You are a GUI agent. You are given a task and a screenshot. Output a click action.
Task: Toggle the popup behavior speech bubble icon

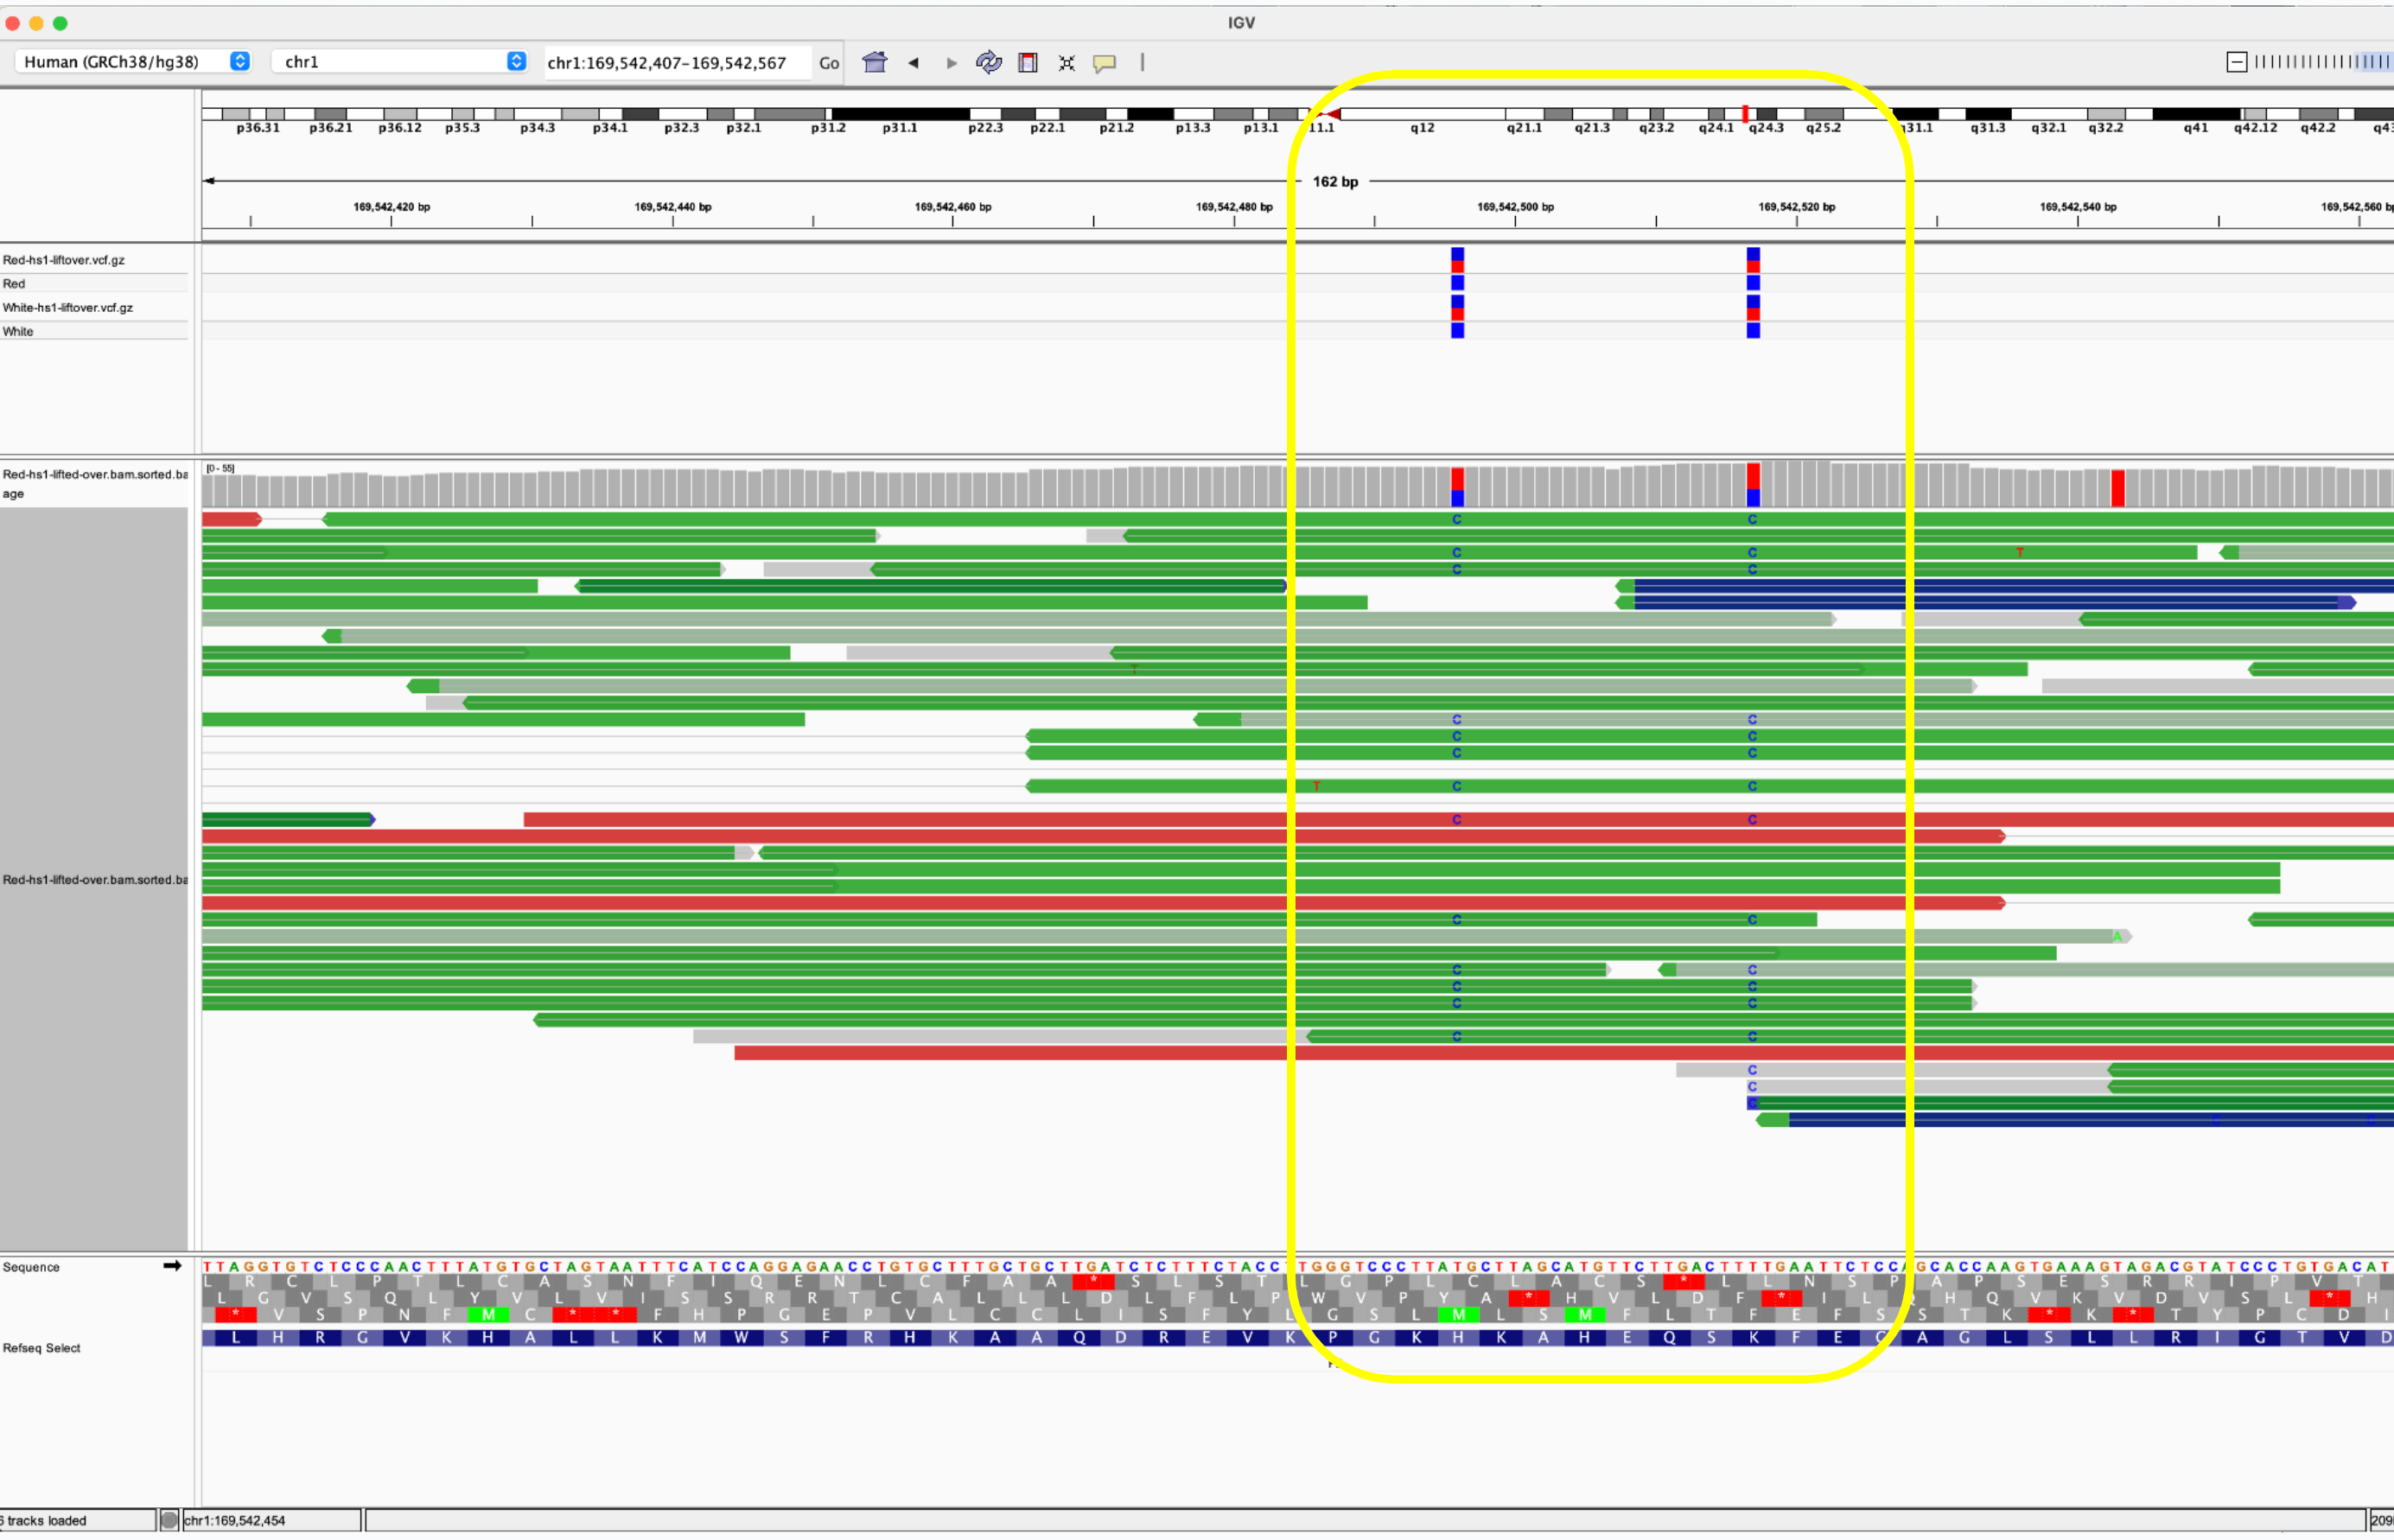point(1104,63)
